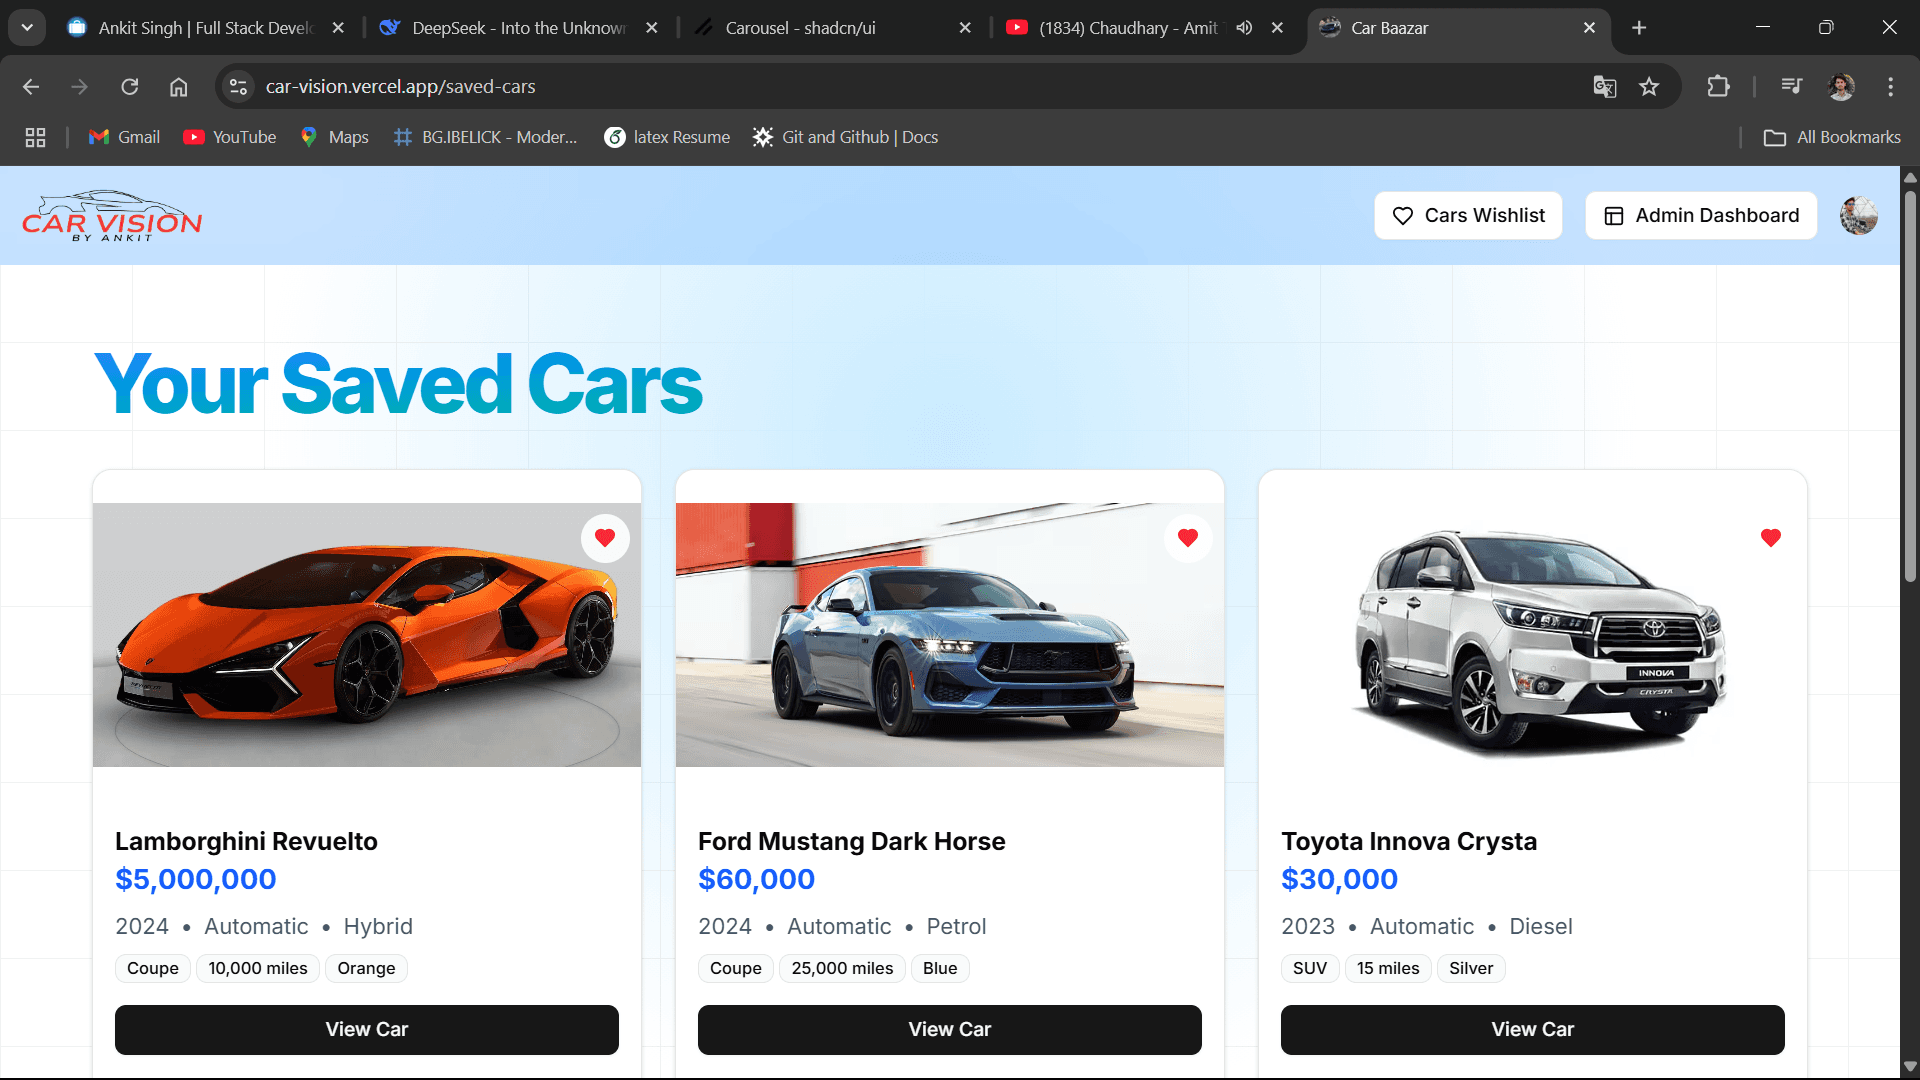The width and height of the screenshot is (1920, 1080).
Task: Click the $5,000,000 price
Action: 196,879
